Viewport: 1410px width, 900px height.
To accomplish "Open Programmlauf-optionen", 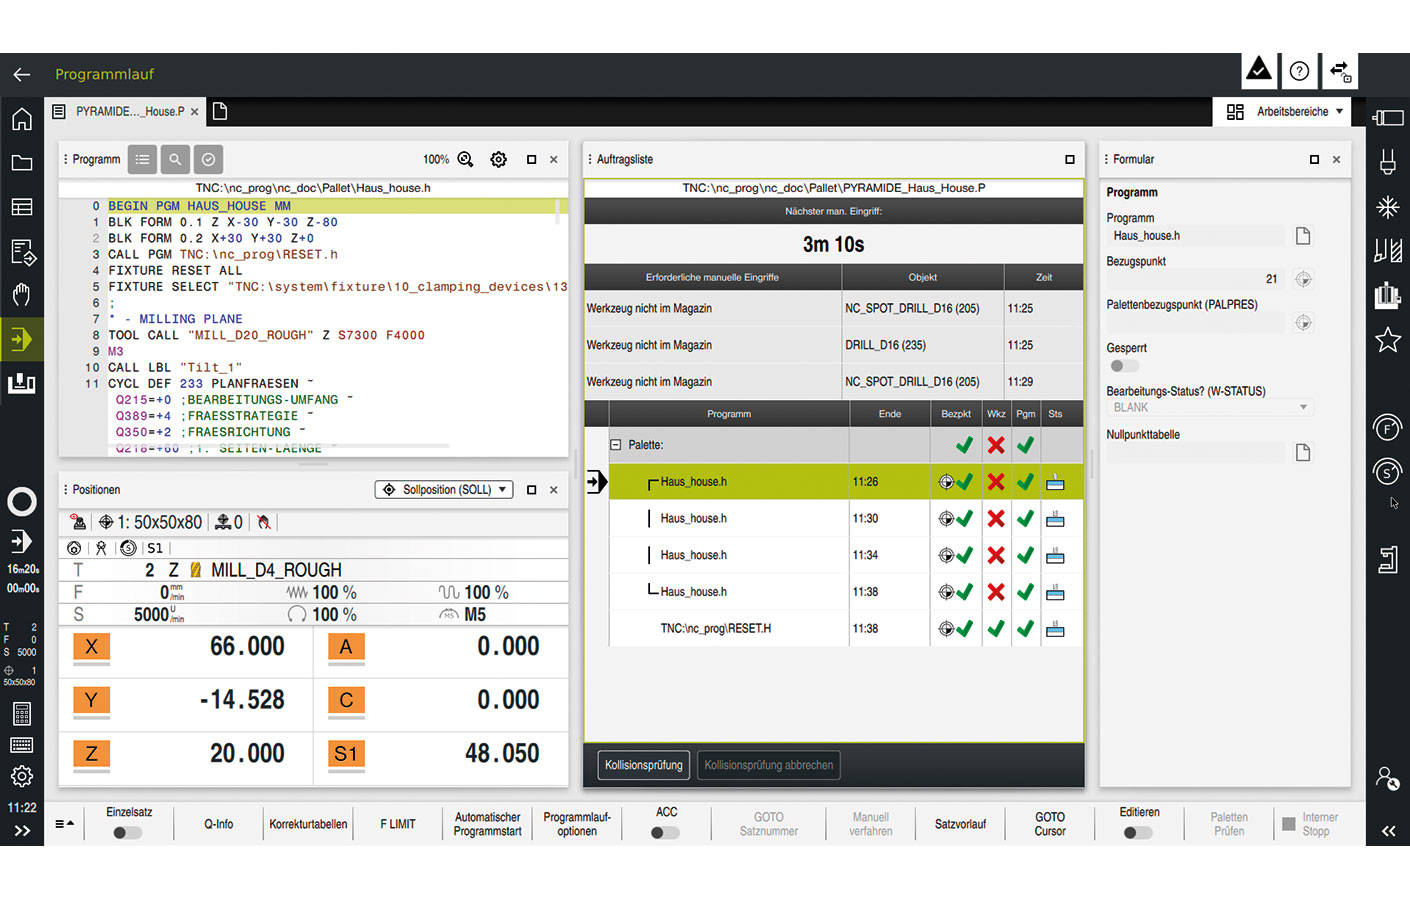I will point(577,824).
